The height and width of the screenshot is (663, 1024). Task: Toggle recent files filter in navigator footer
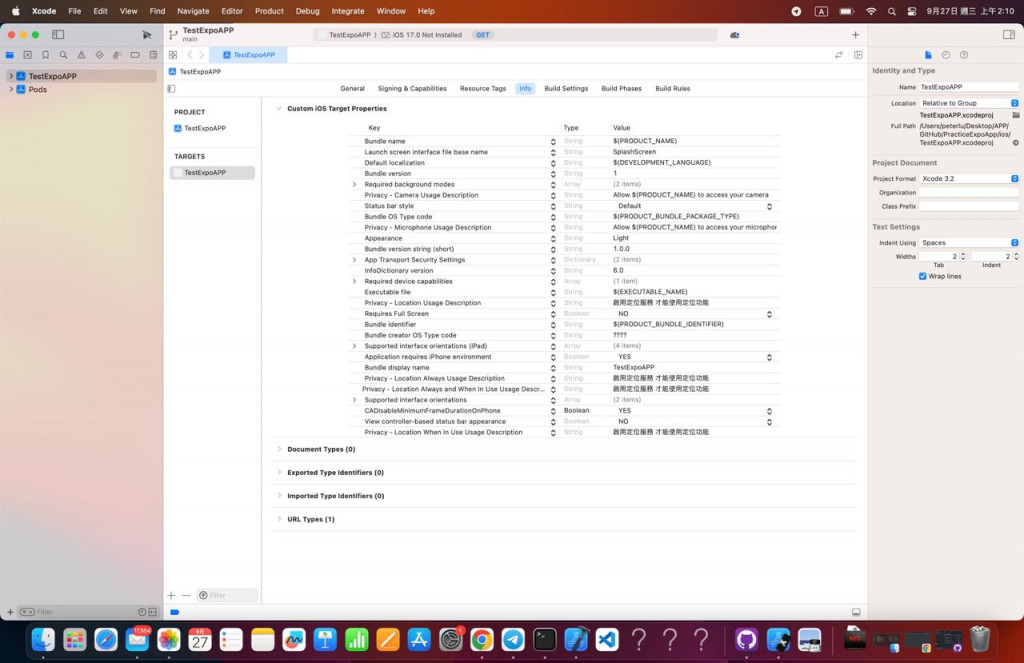tap(142, 612)
